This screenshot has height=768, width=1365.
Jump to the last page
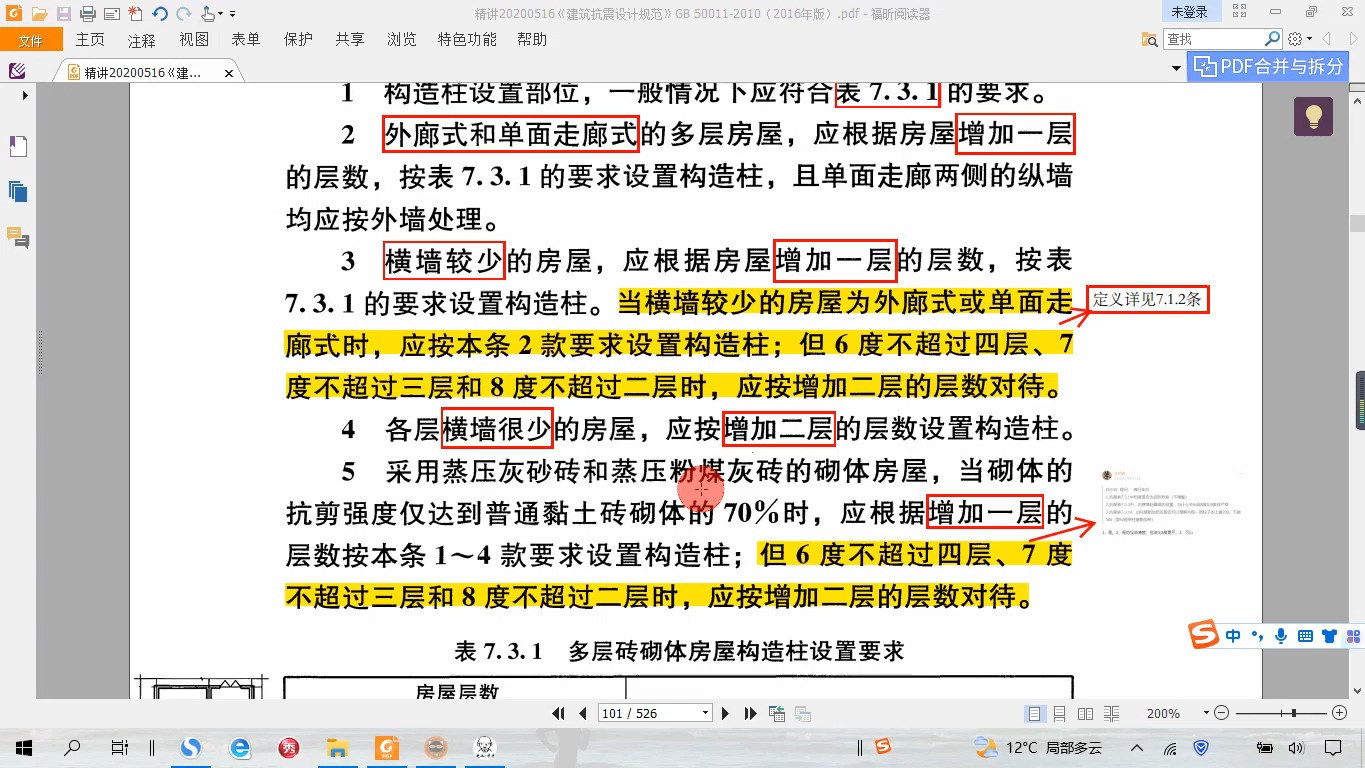point(751,713)
